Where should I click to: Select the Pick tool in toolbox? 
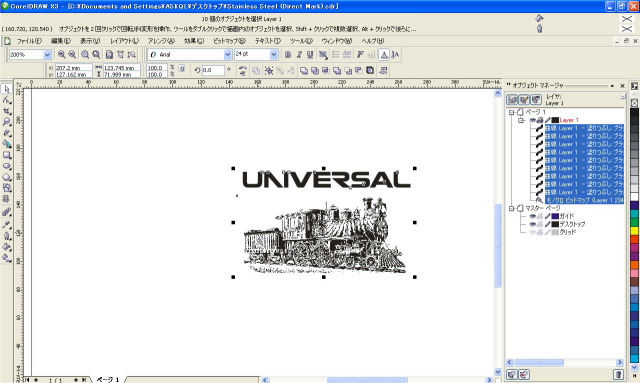pyautogui.click(x=7, y=89)
